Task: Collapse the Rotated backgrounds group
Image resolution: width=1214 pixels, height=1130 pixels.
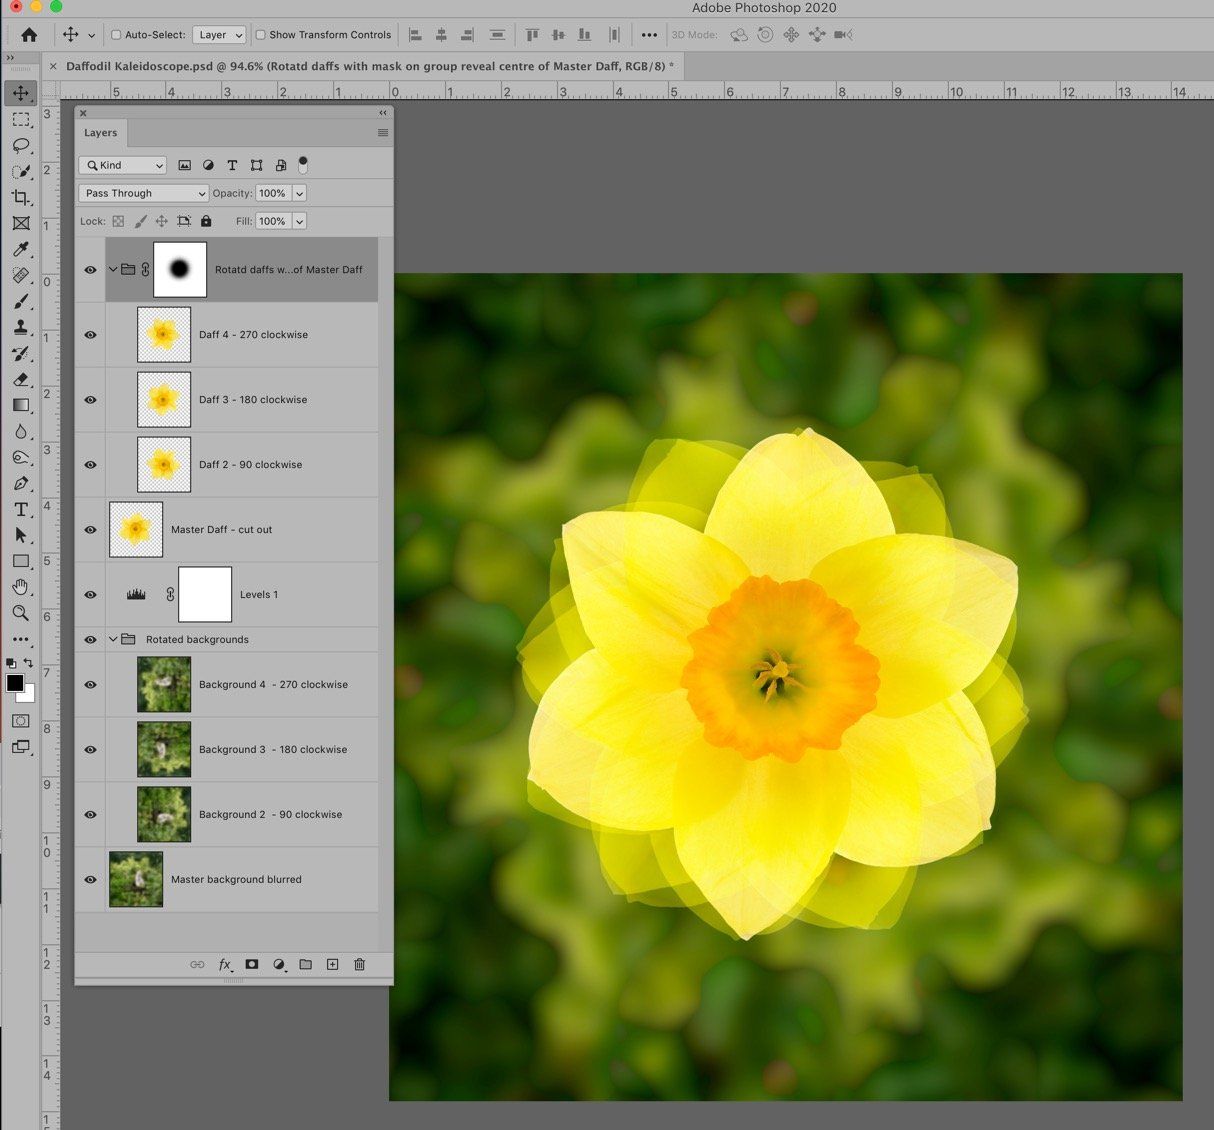Action: tap(113, 640)
